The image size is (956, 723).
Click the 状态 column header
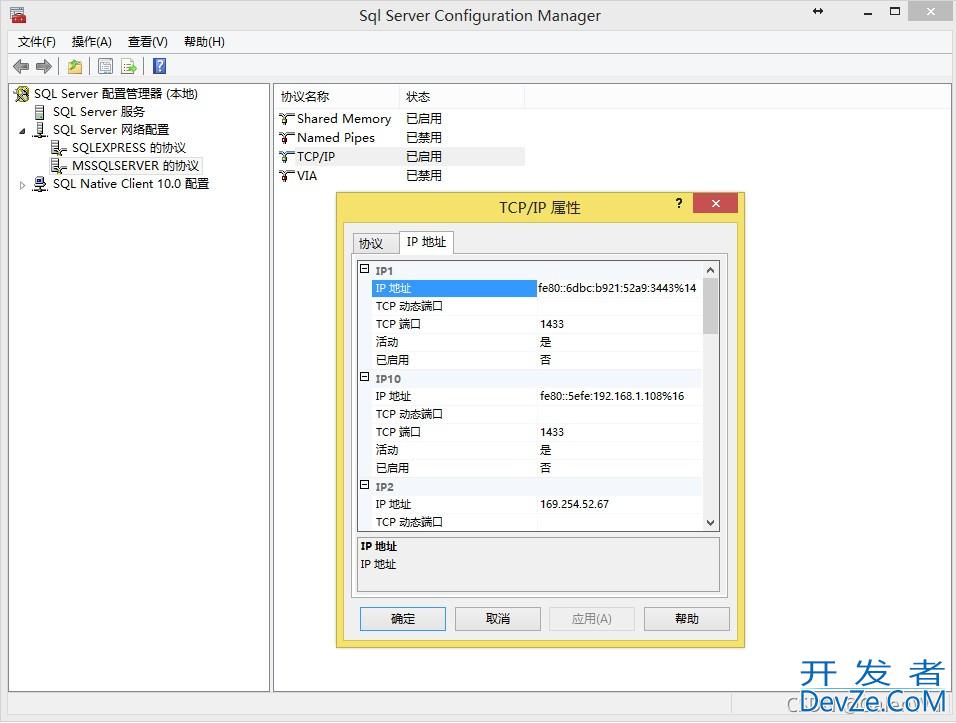pyautogui.click(x=462, y=96)
